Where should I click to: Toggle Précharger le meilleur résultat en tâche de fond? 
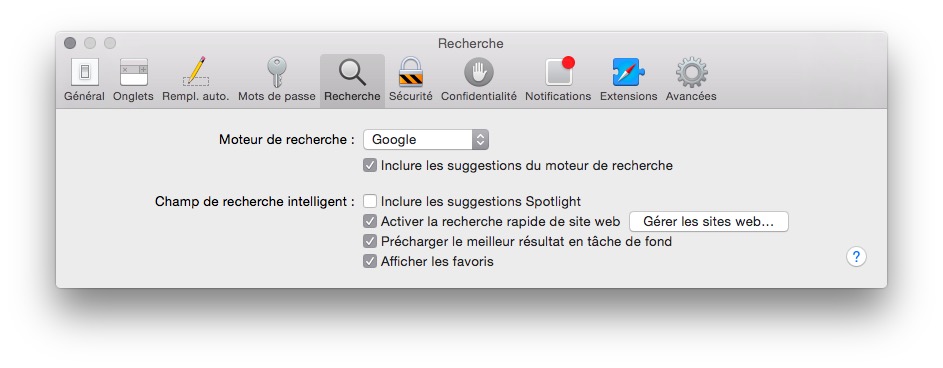[370, 242]
